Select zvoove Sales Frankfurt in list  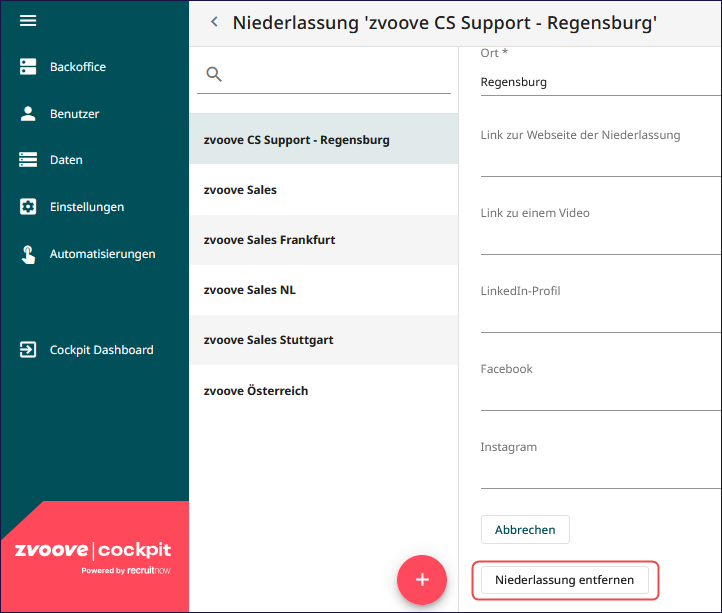point(323,240)
